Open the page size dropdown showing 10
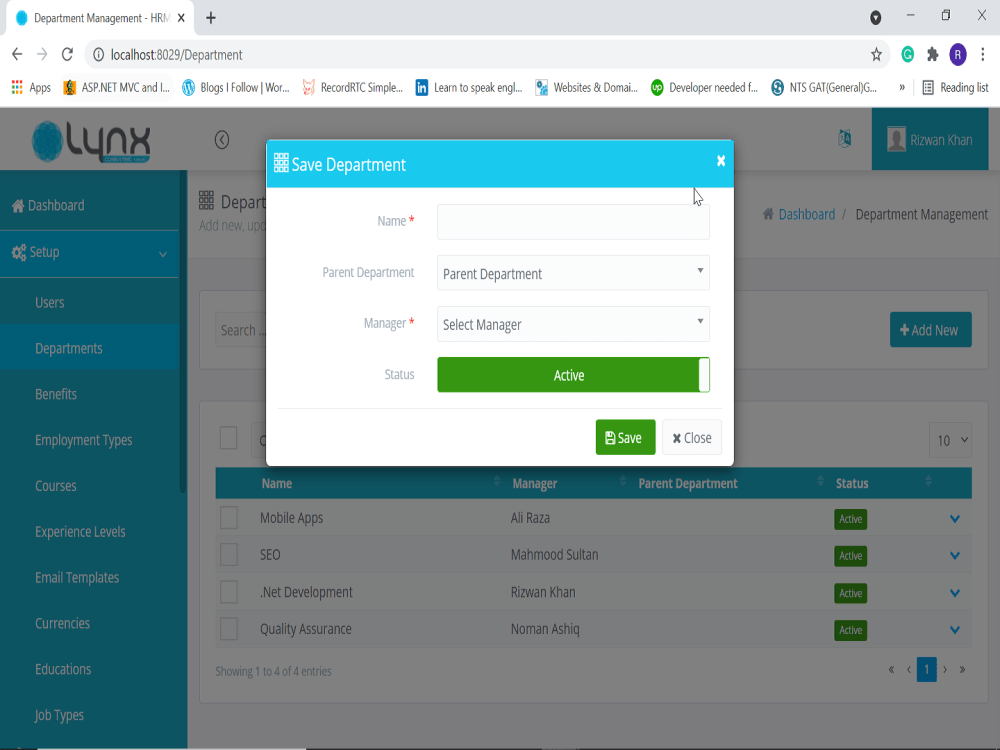This screenshot has width=1000, height=750. pos(950,440)
